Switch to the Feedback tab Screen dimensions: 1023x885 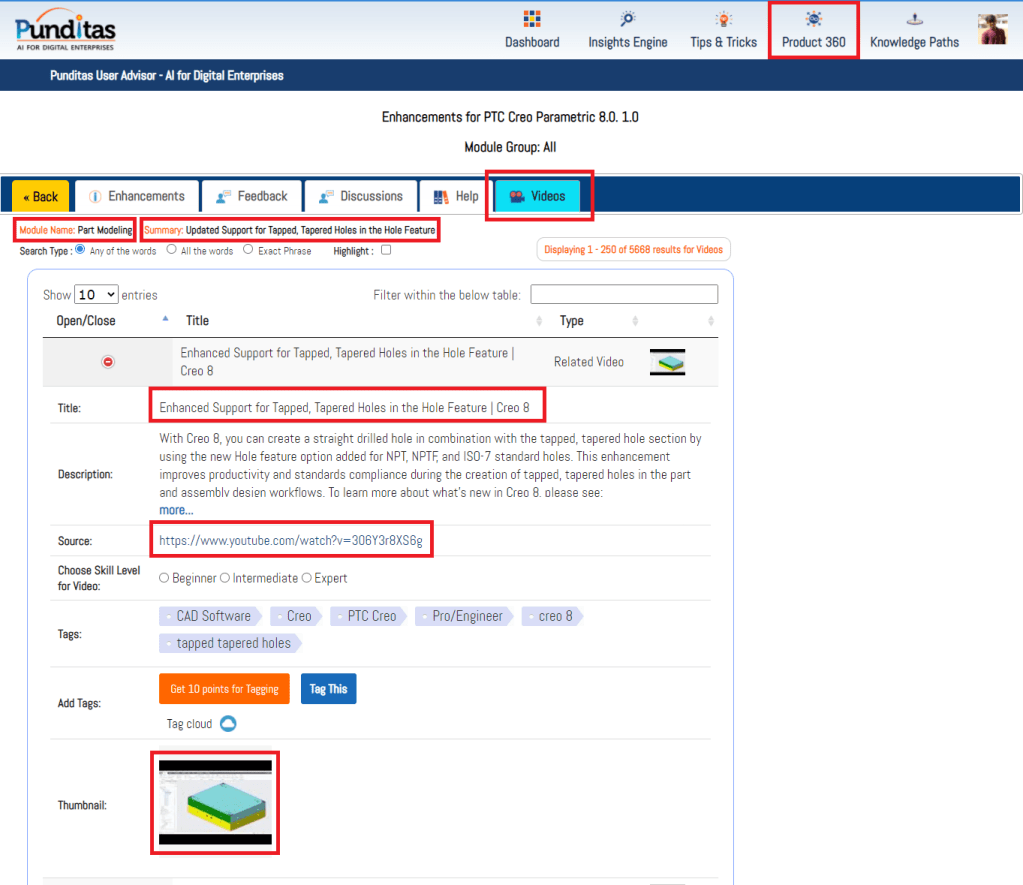click(x=251, y=196)
